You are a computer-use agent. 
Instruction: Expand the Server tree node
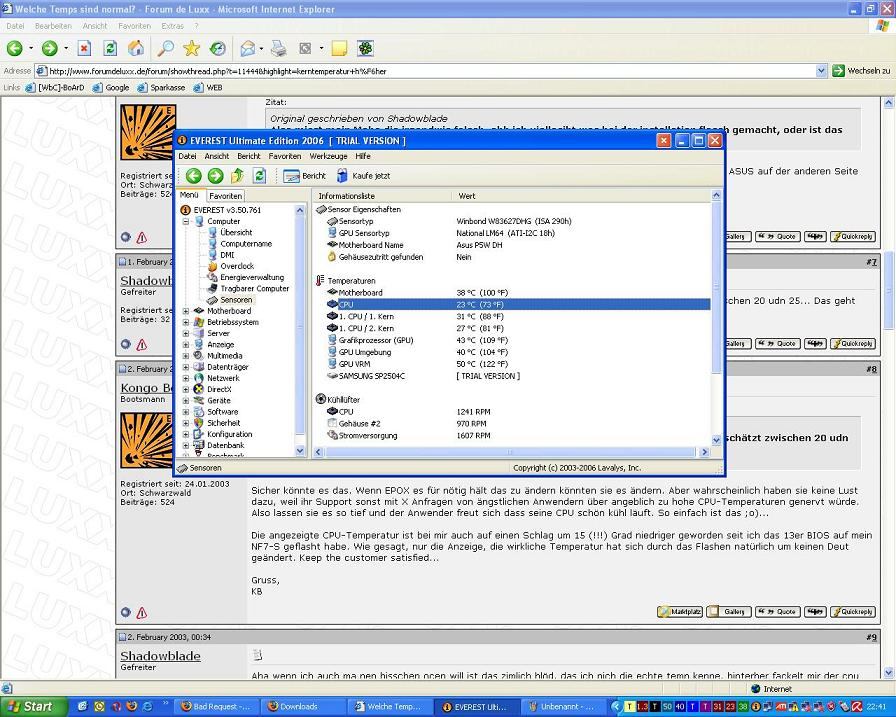(x=186, y=333)
